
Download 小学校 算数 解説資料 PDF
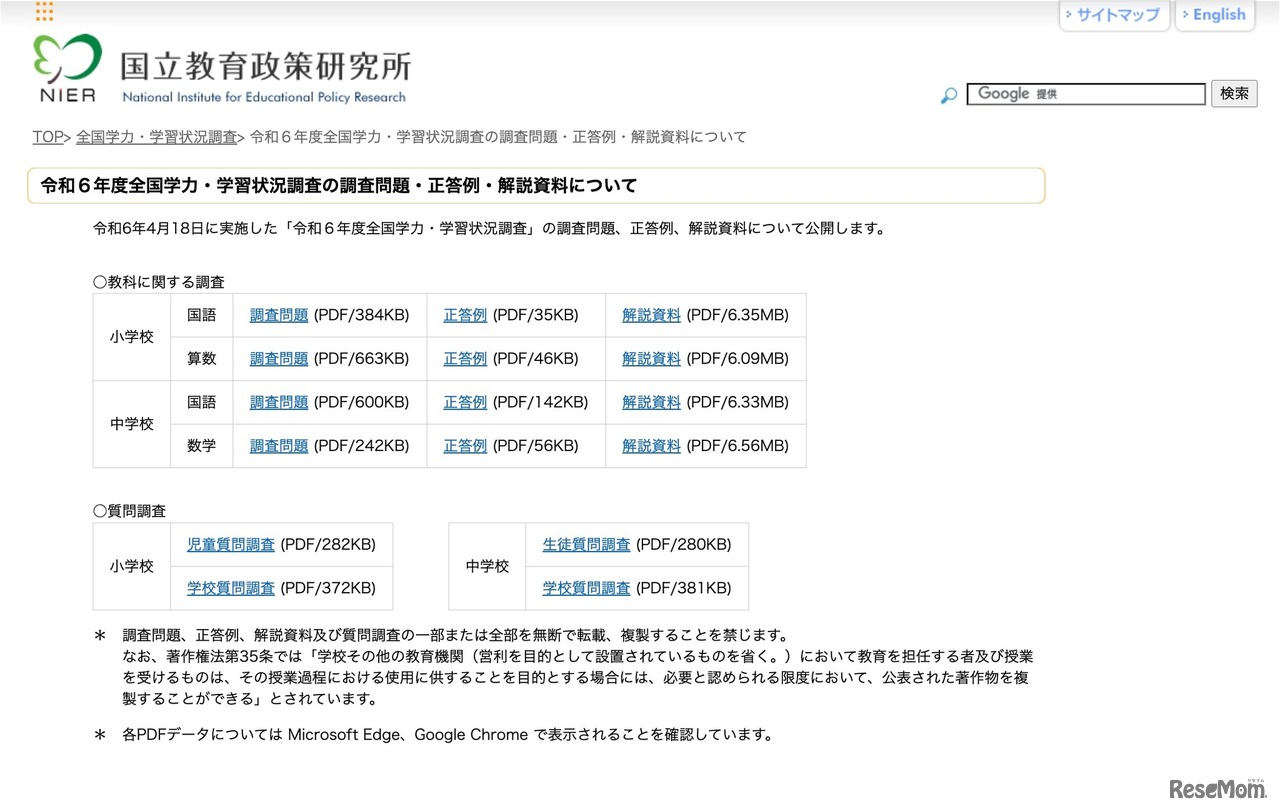pos(651,358)
